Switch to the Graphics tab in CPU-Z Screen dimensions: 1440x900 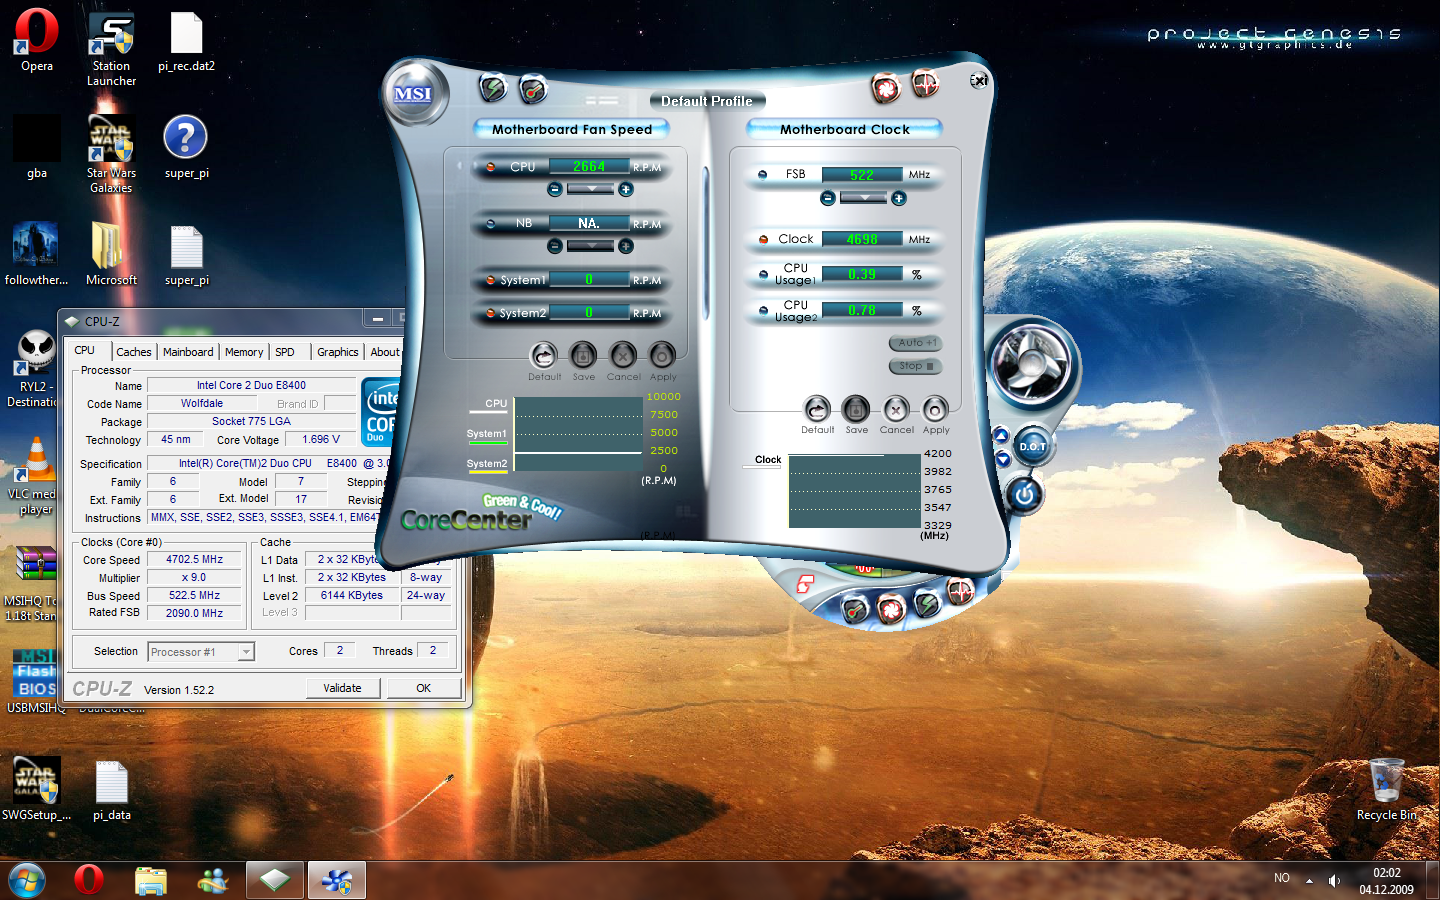(x=338, y=352)
